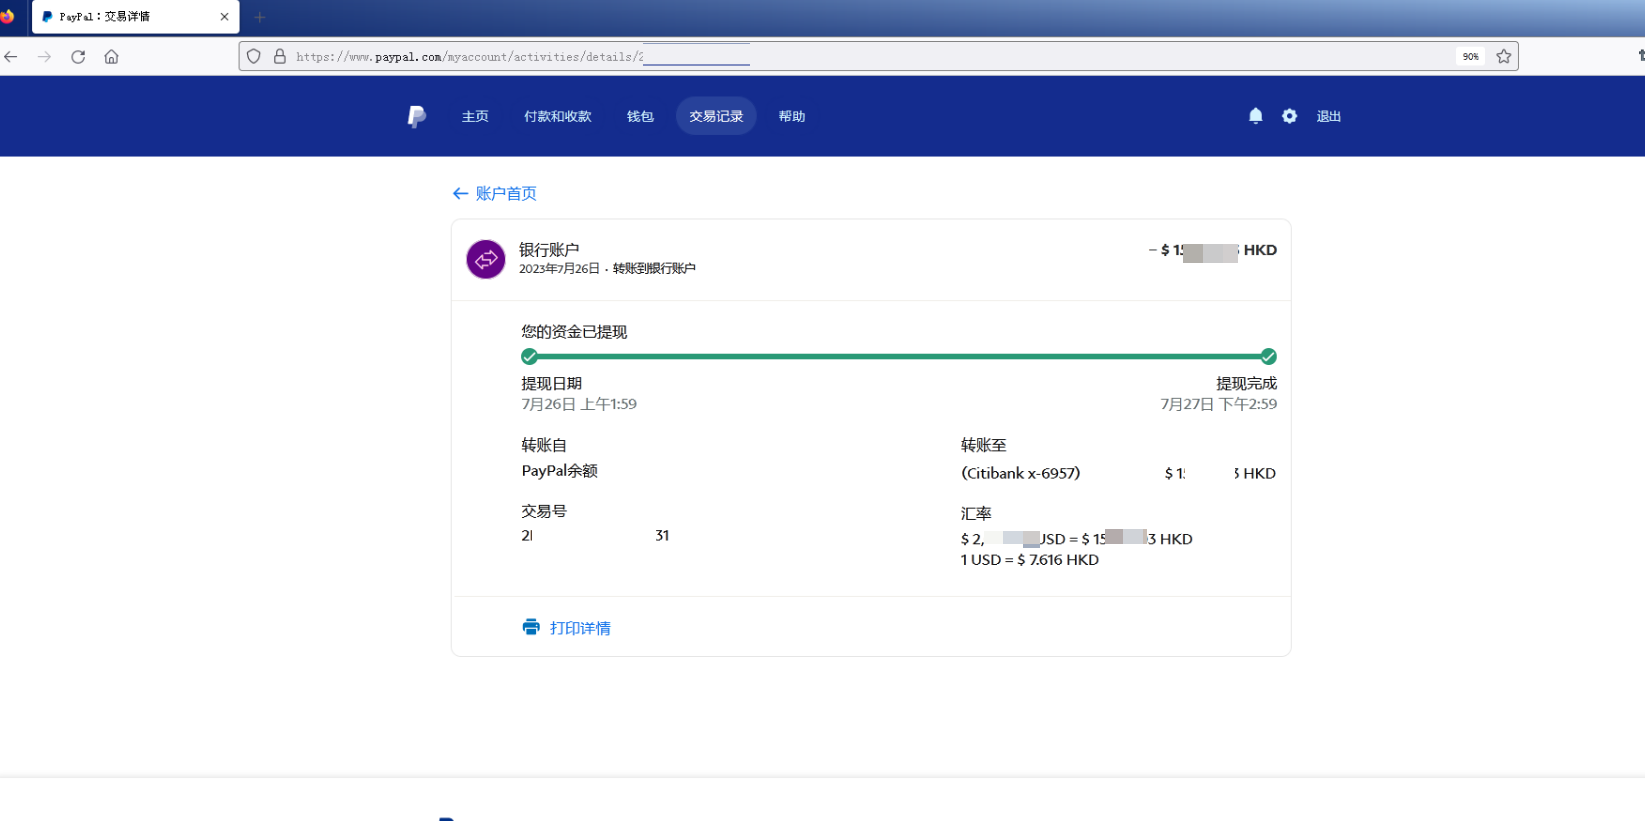Viewport: 1645px width, 821px height.
Task: Go back with browser back arrow
Action: click(x=11, y=57)
